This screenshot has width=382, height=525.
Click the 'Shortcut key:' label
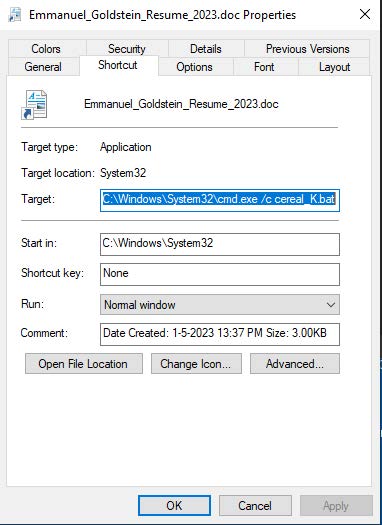(x=52, y=273)
